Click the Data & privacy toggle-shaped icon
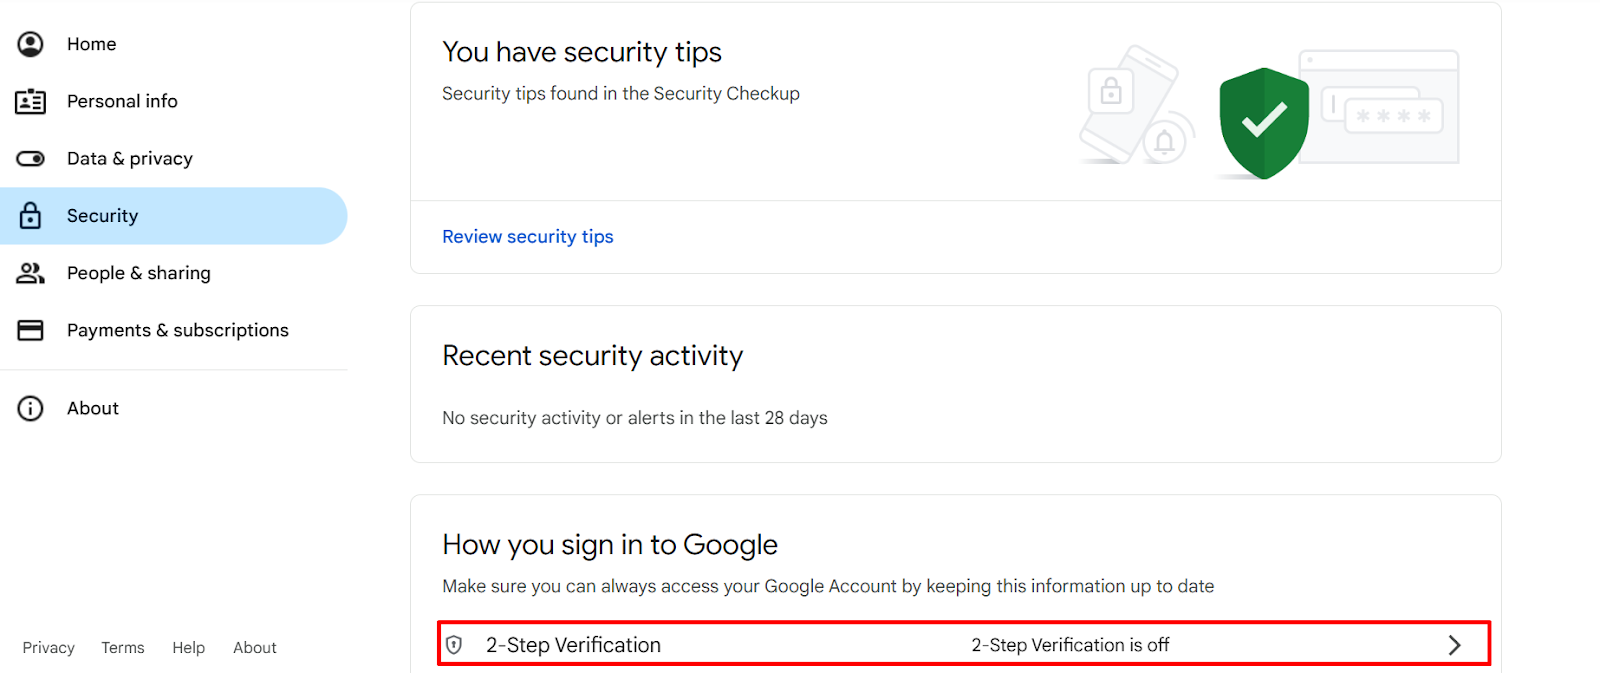The image size is (1600, 673). (31, 158)
